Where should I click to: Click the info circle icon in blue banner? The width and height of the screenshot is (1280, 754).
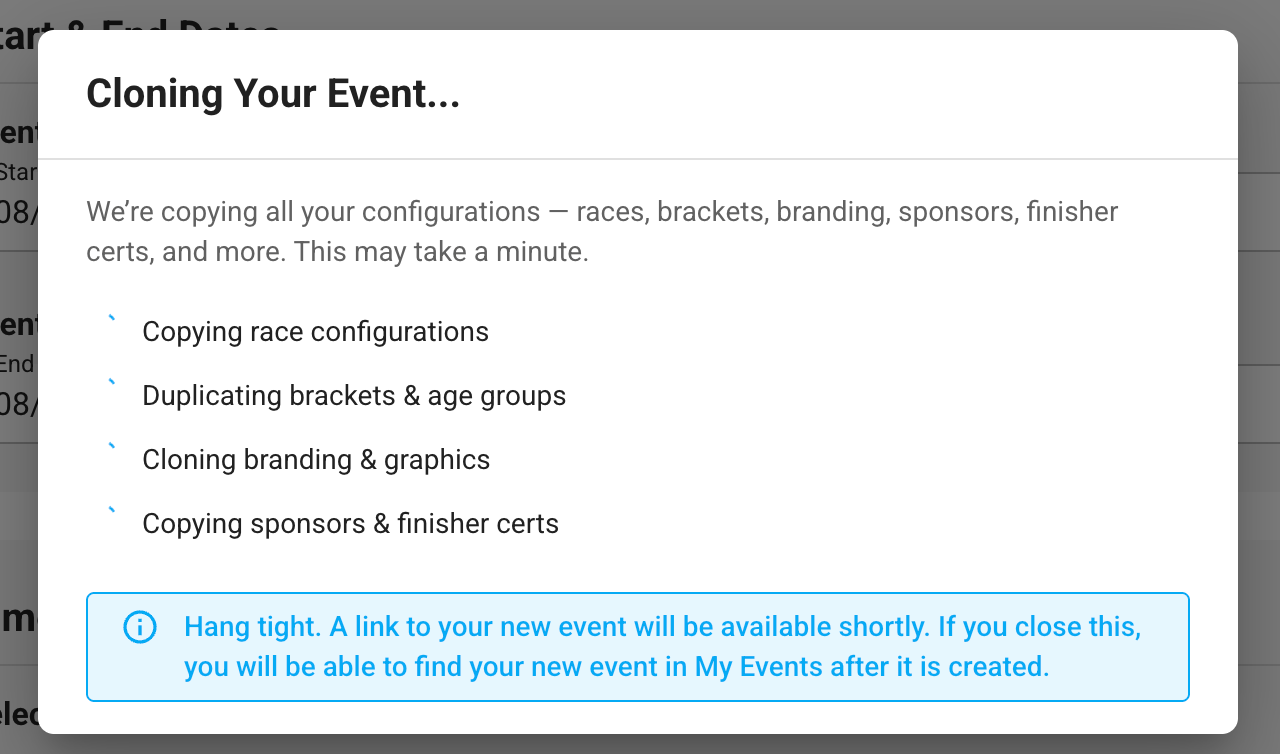[140, 627]
